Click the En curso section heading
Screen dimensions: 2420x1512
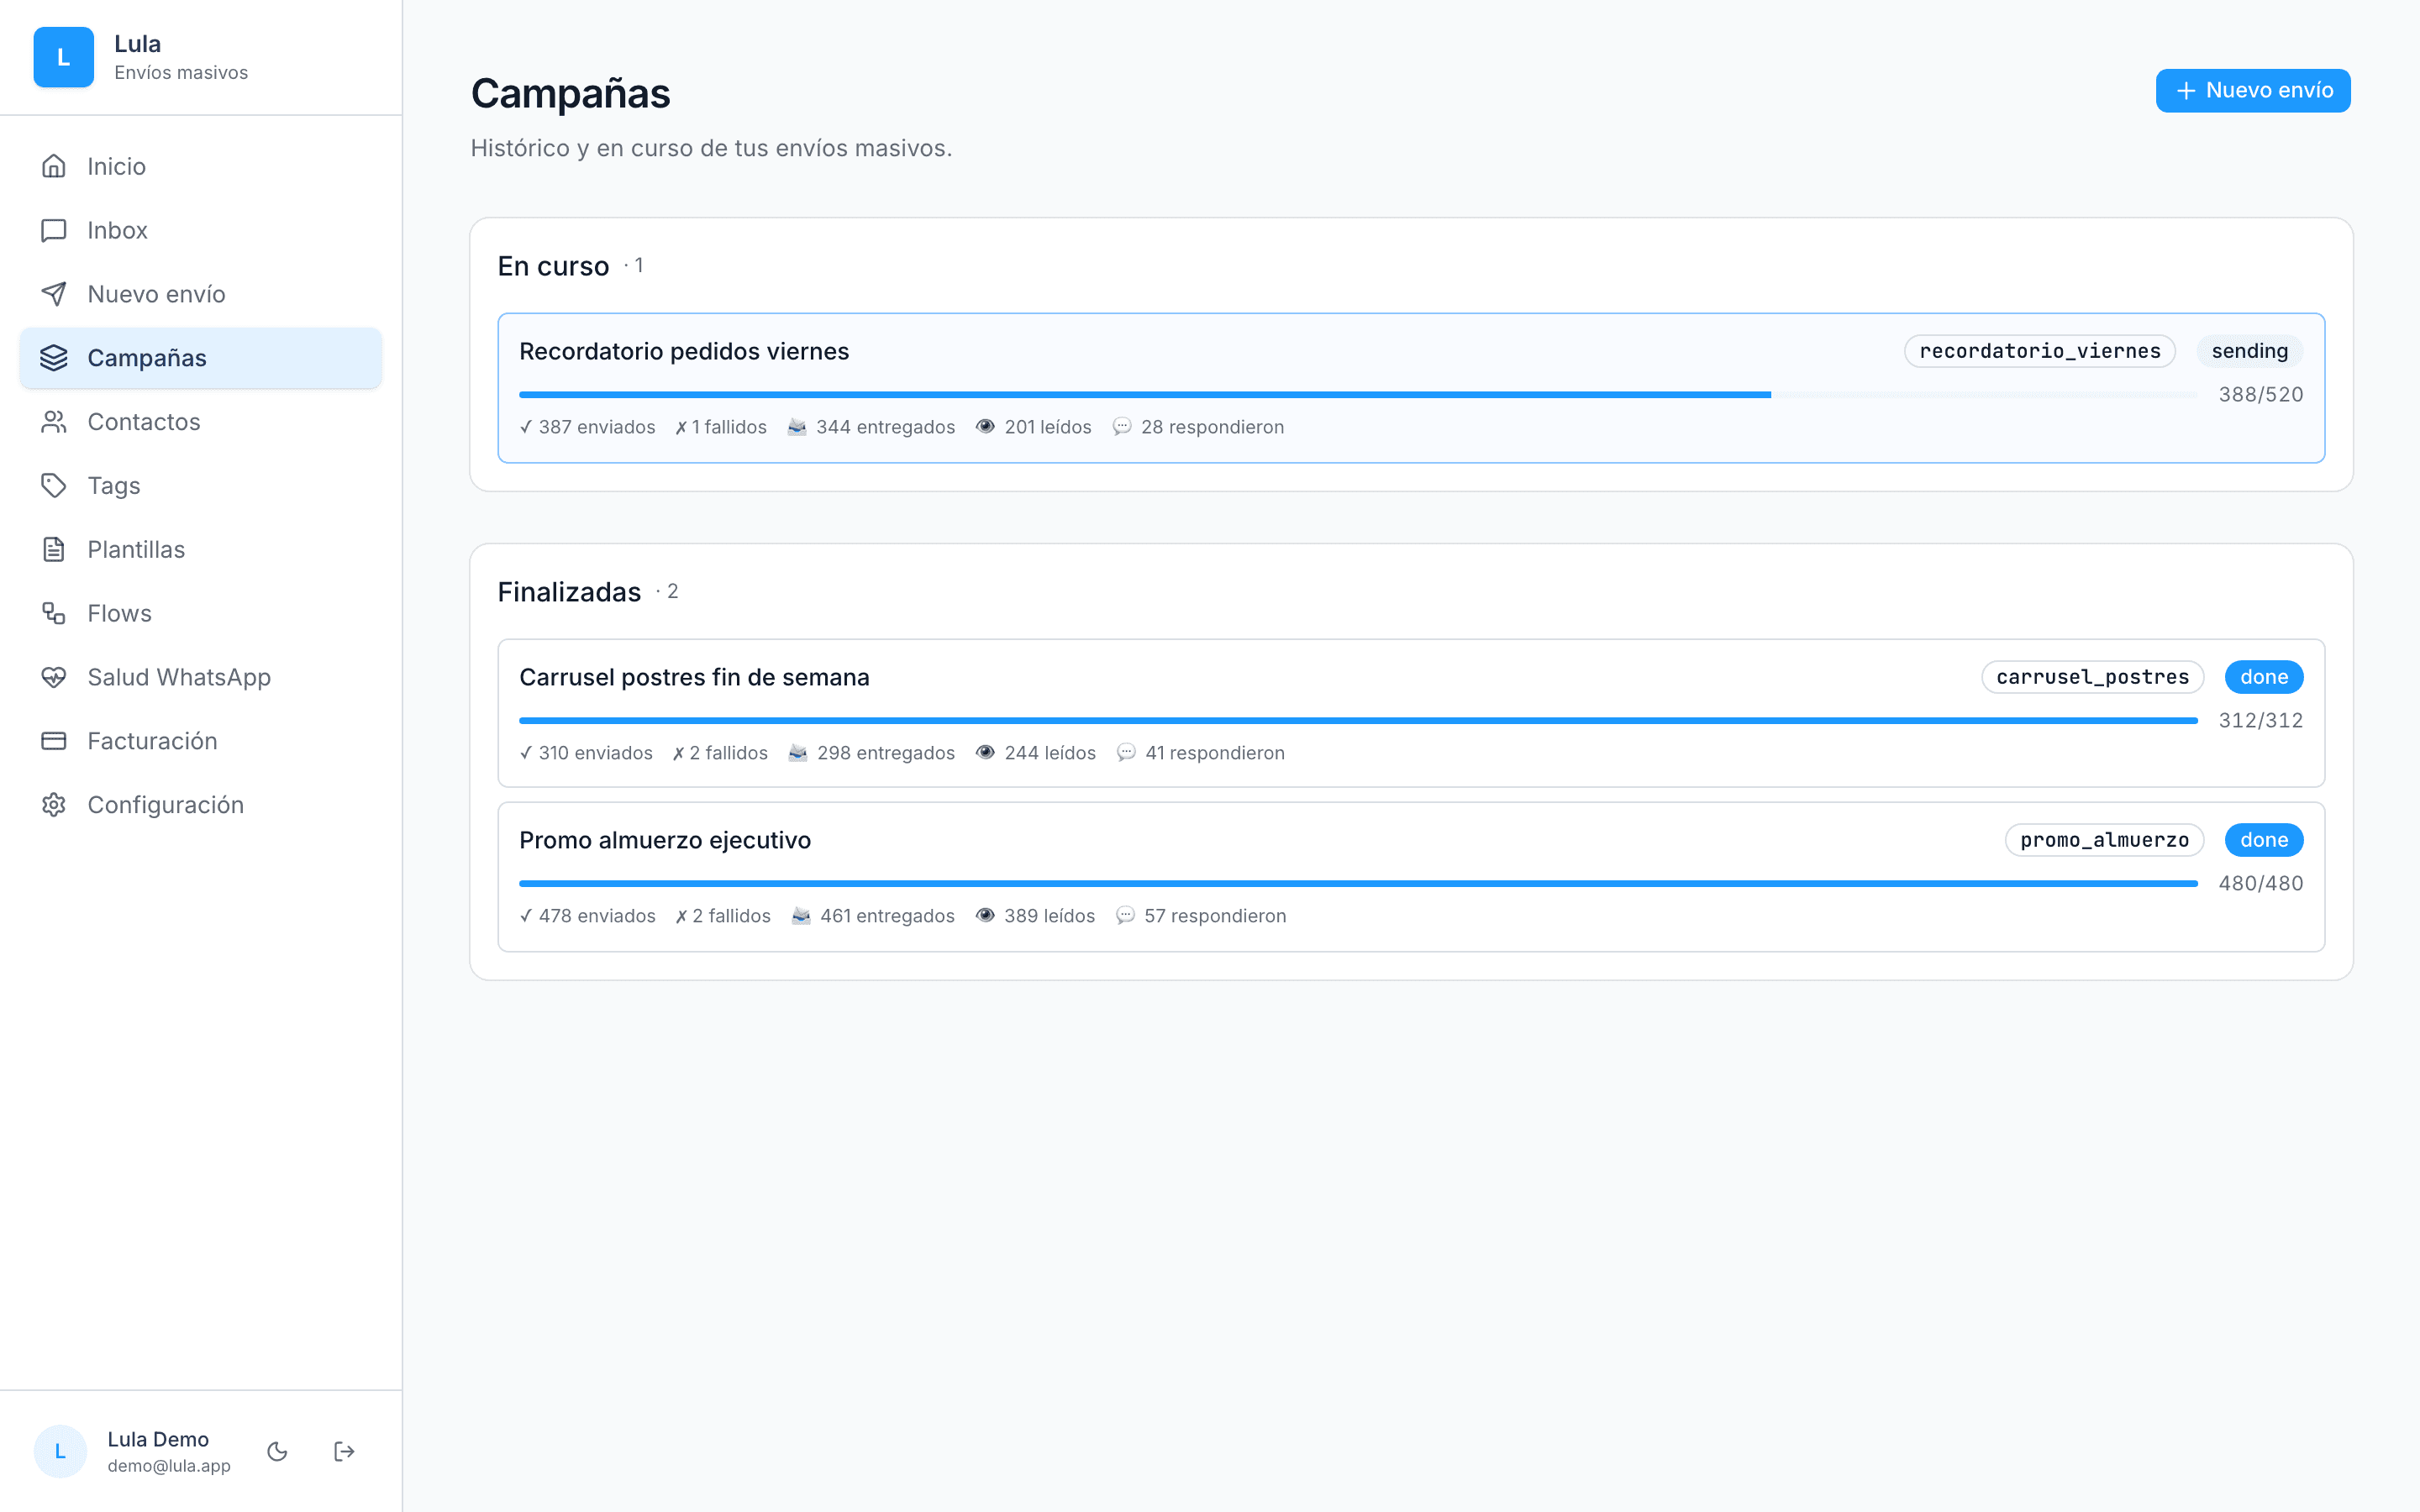point(553,266)
